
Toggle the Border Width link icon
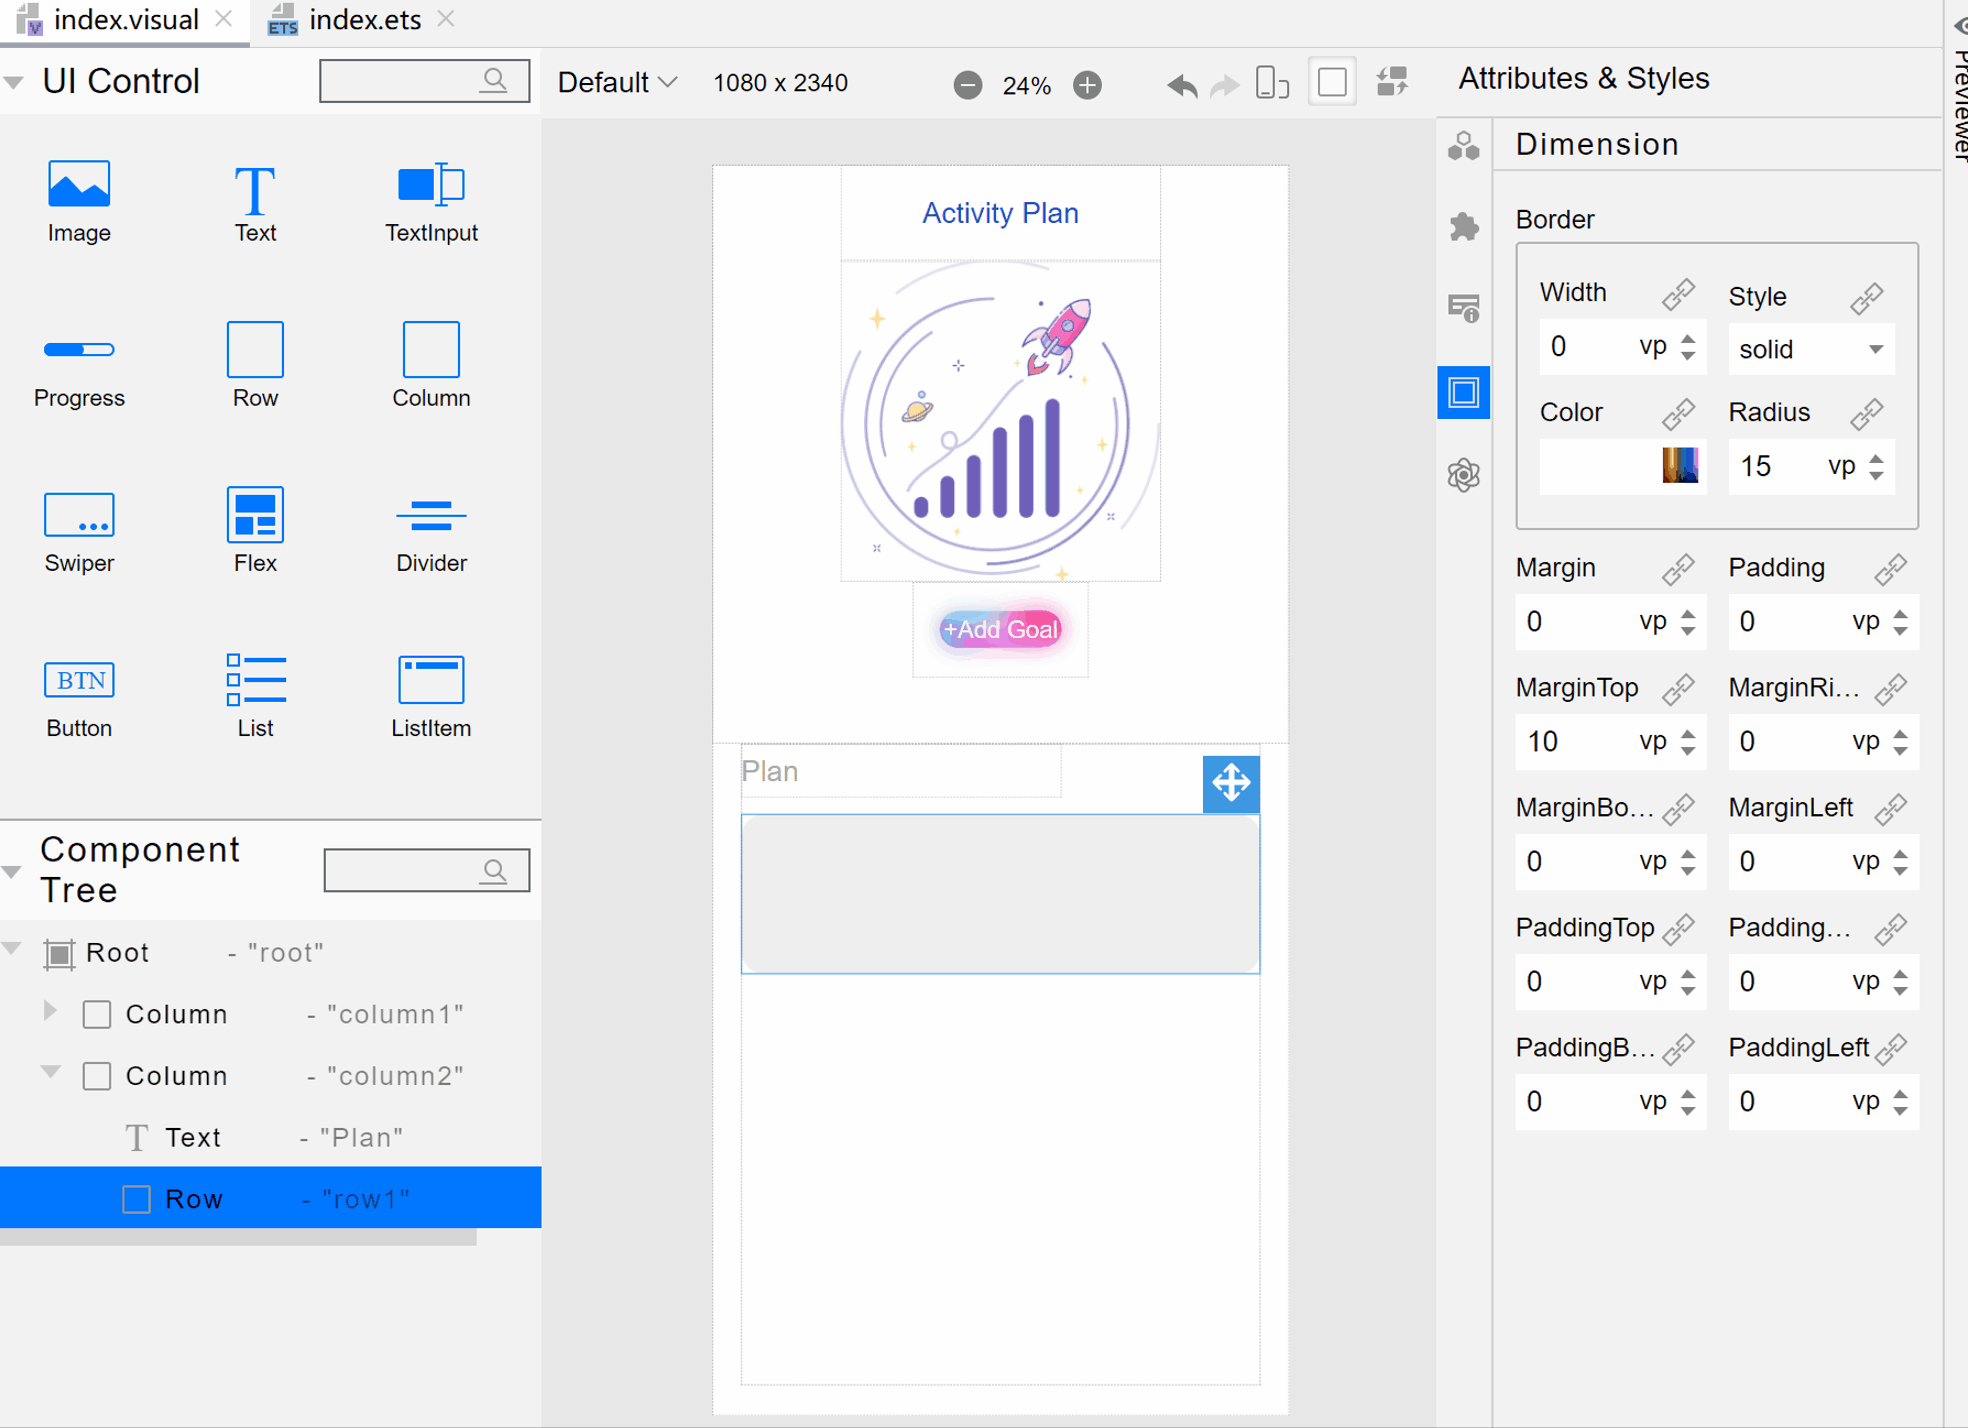[x=1678, y=294]
